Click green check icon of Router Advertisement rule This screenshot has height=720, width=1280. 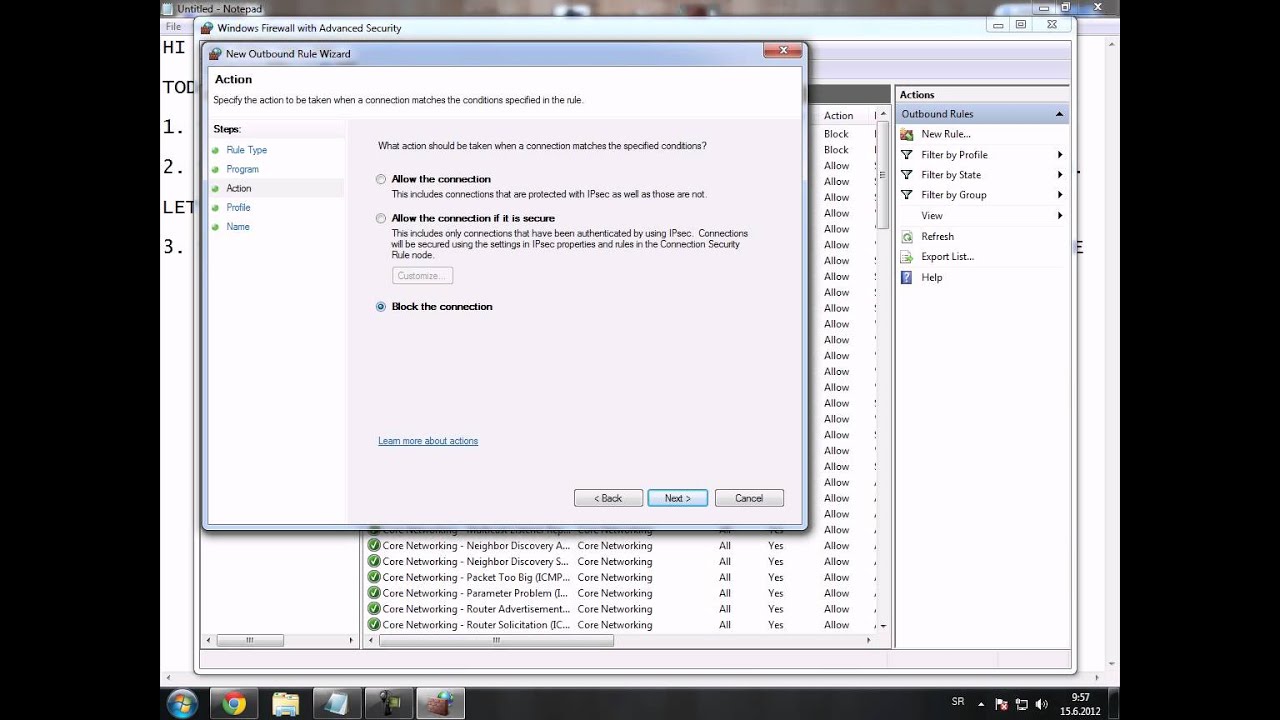374,609
